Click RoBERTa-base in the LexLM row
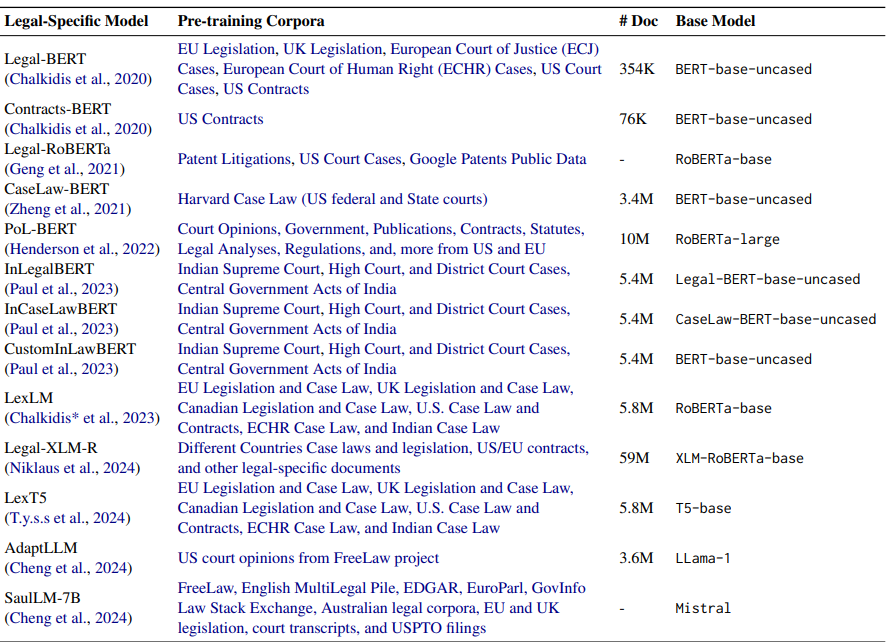Screen dimensions: 890x642 pos(724,408)
